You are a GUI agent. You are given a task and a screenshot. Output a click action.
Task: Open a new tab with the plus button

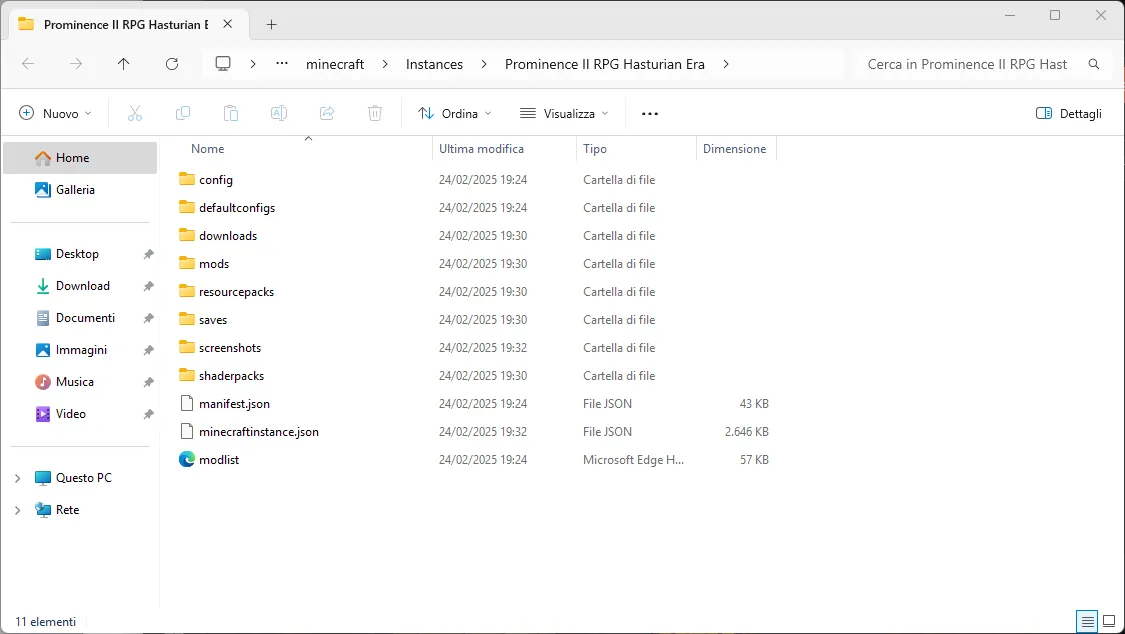point(270,23)
